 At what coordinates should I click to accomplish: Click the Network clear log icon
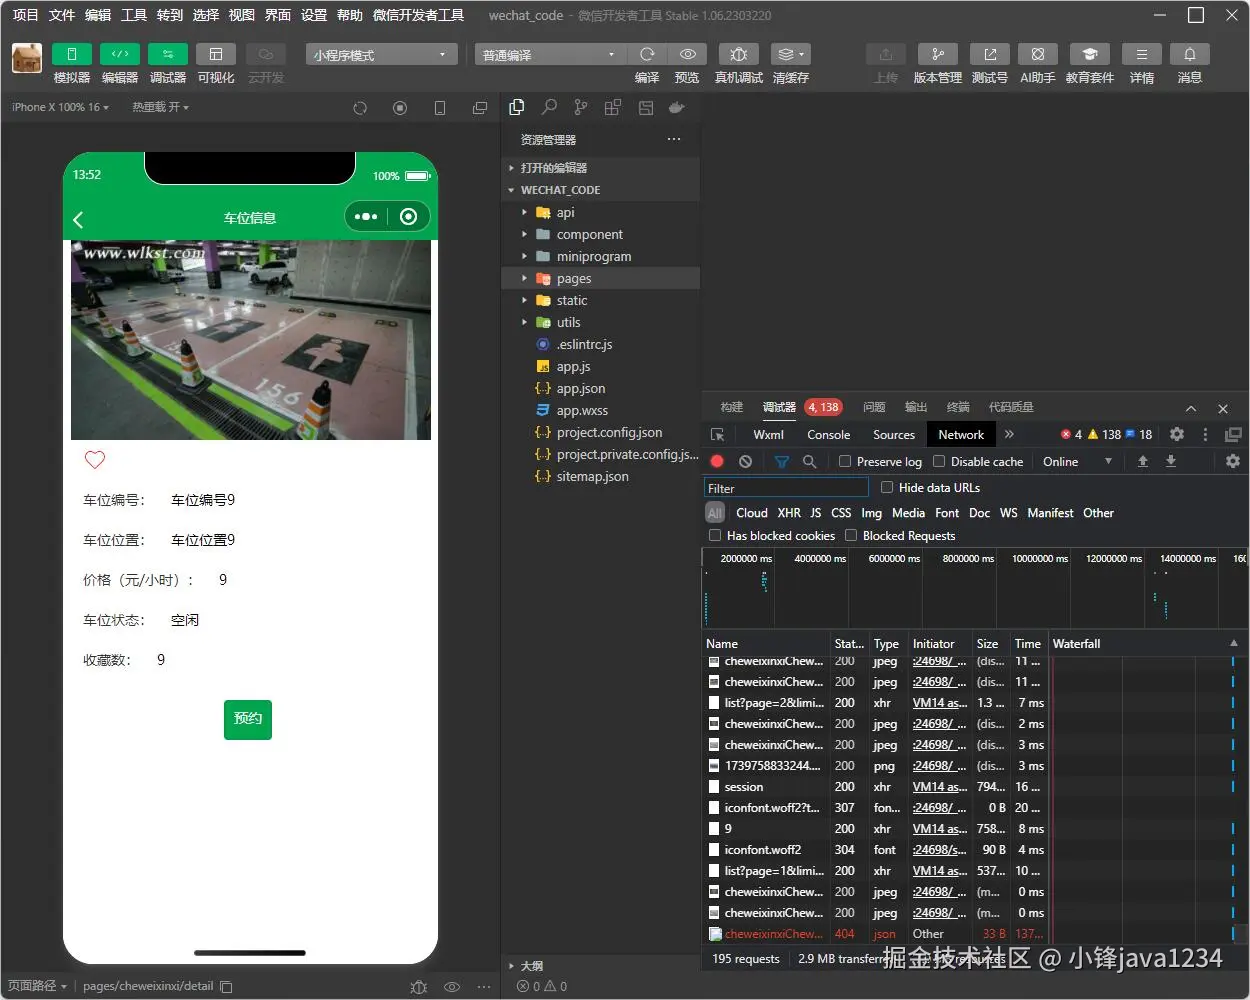pyautogui.click(x=745, y=462)
